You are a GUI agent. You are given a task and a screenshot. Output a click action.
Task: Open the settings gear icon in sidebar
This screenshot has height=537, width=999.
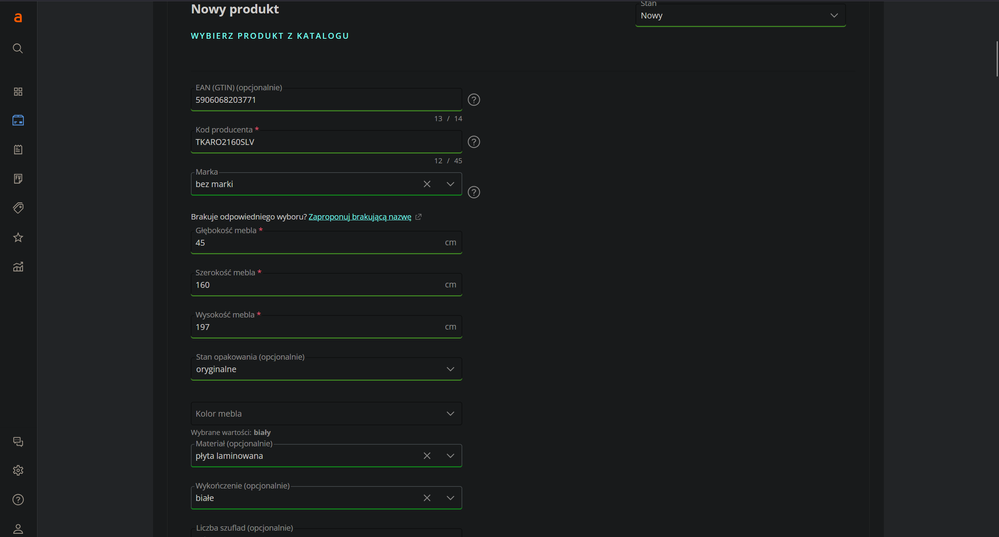[18, 470]
